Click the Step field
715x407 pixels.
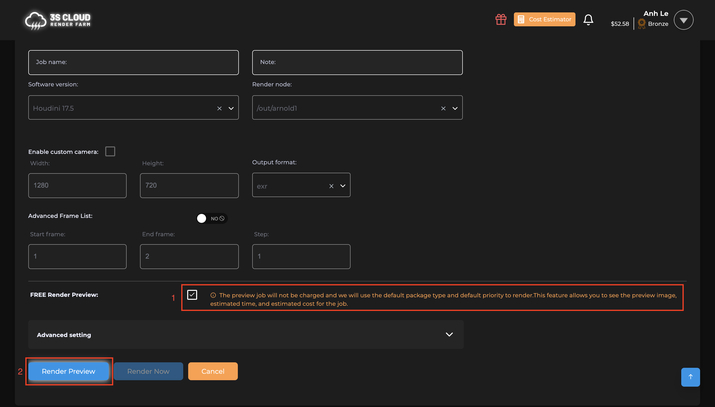tap(301, 257)
